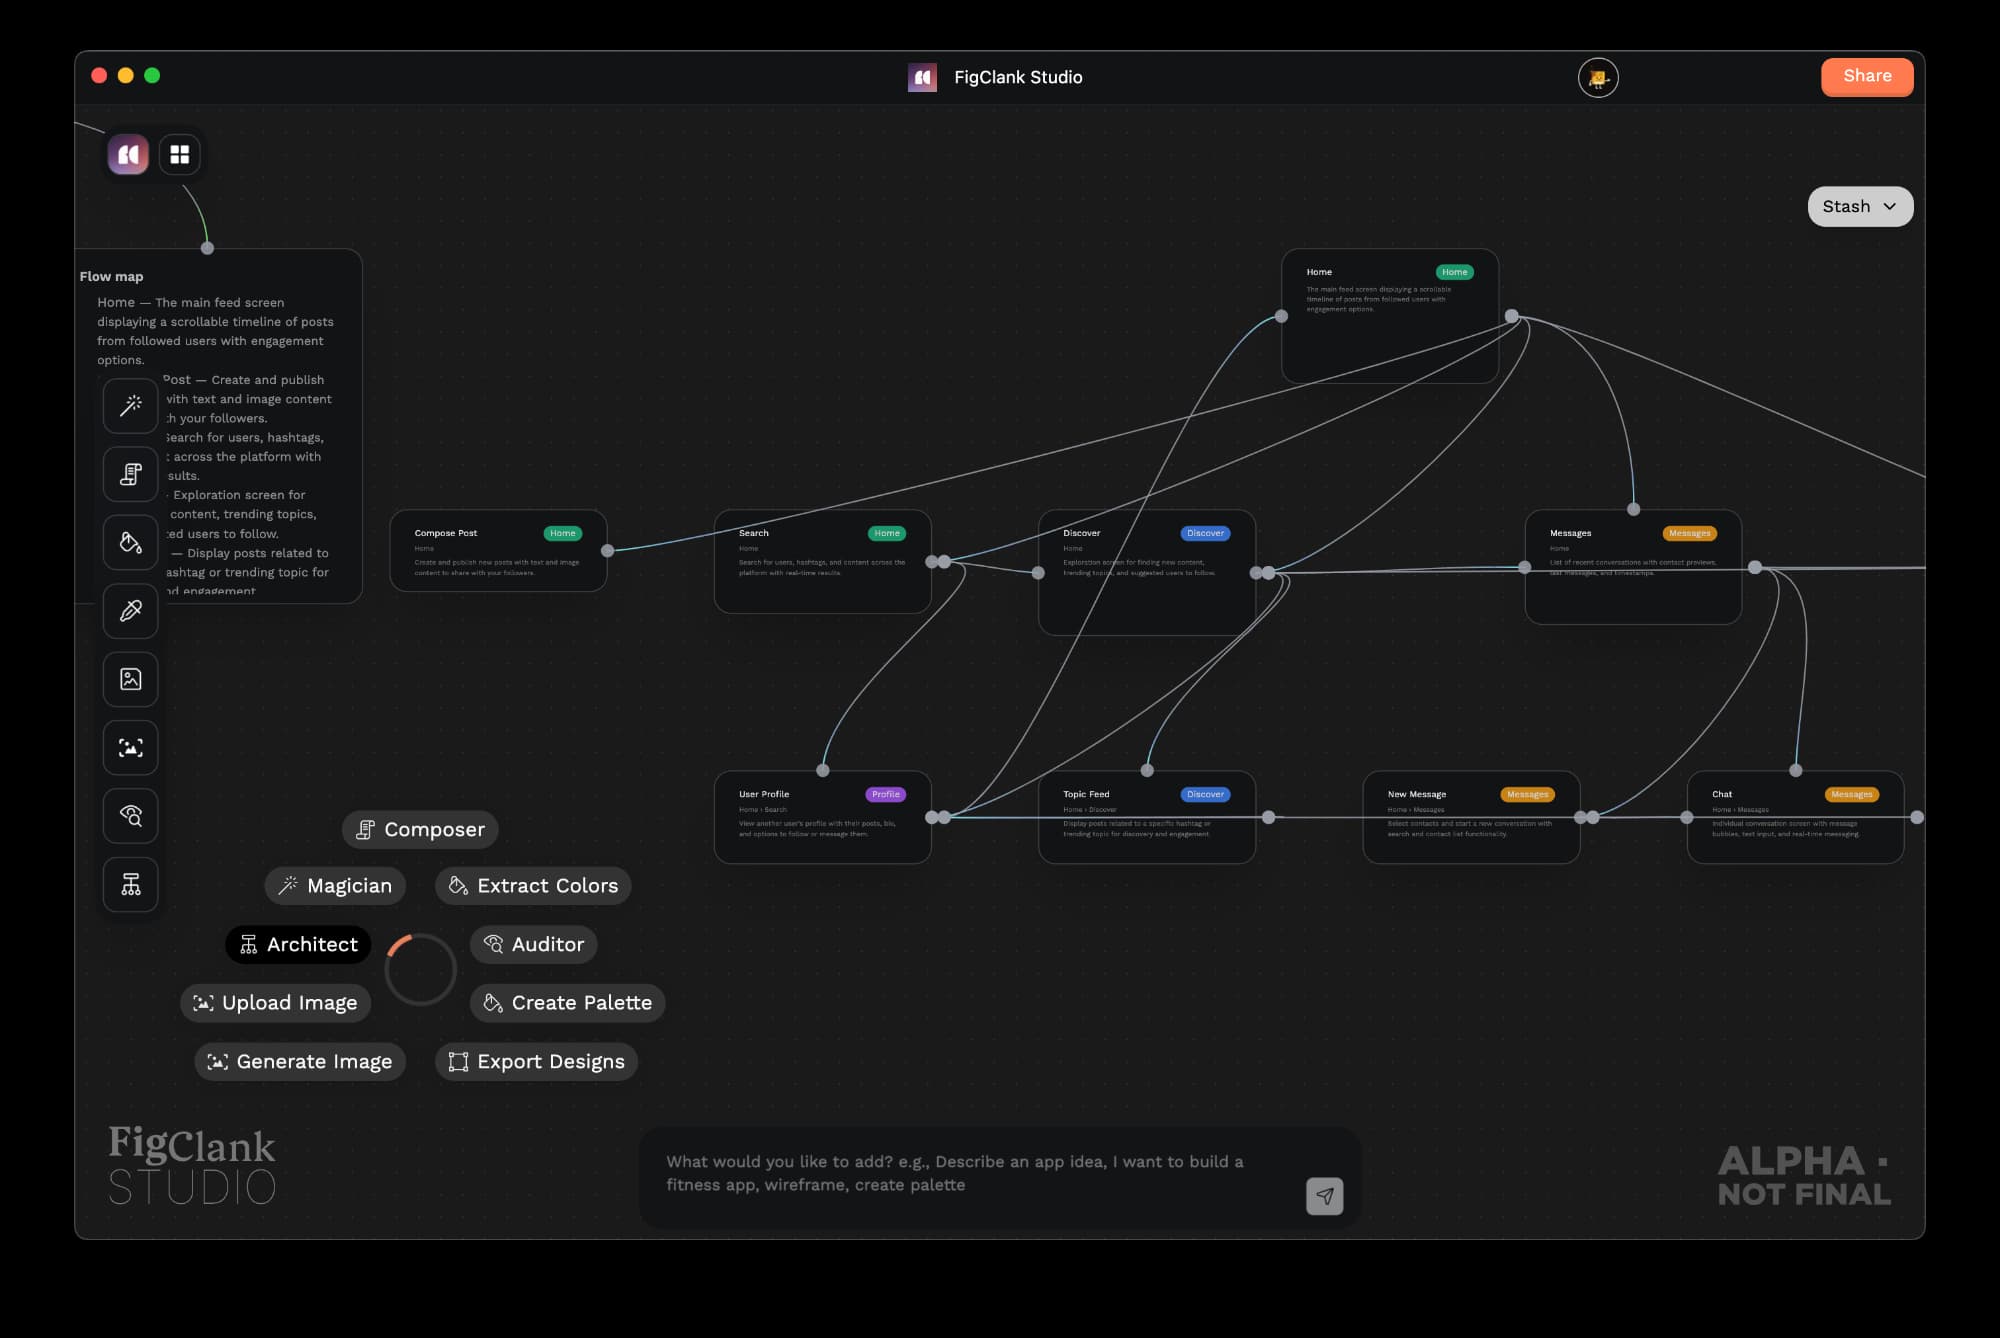
Task: Click the Share button
Action: tap(1866, 76)
